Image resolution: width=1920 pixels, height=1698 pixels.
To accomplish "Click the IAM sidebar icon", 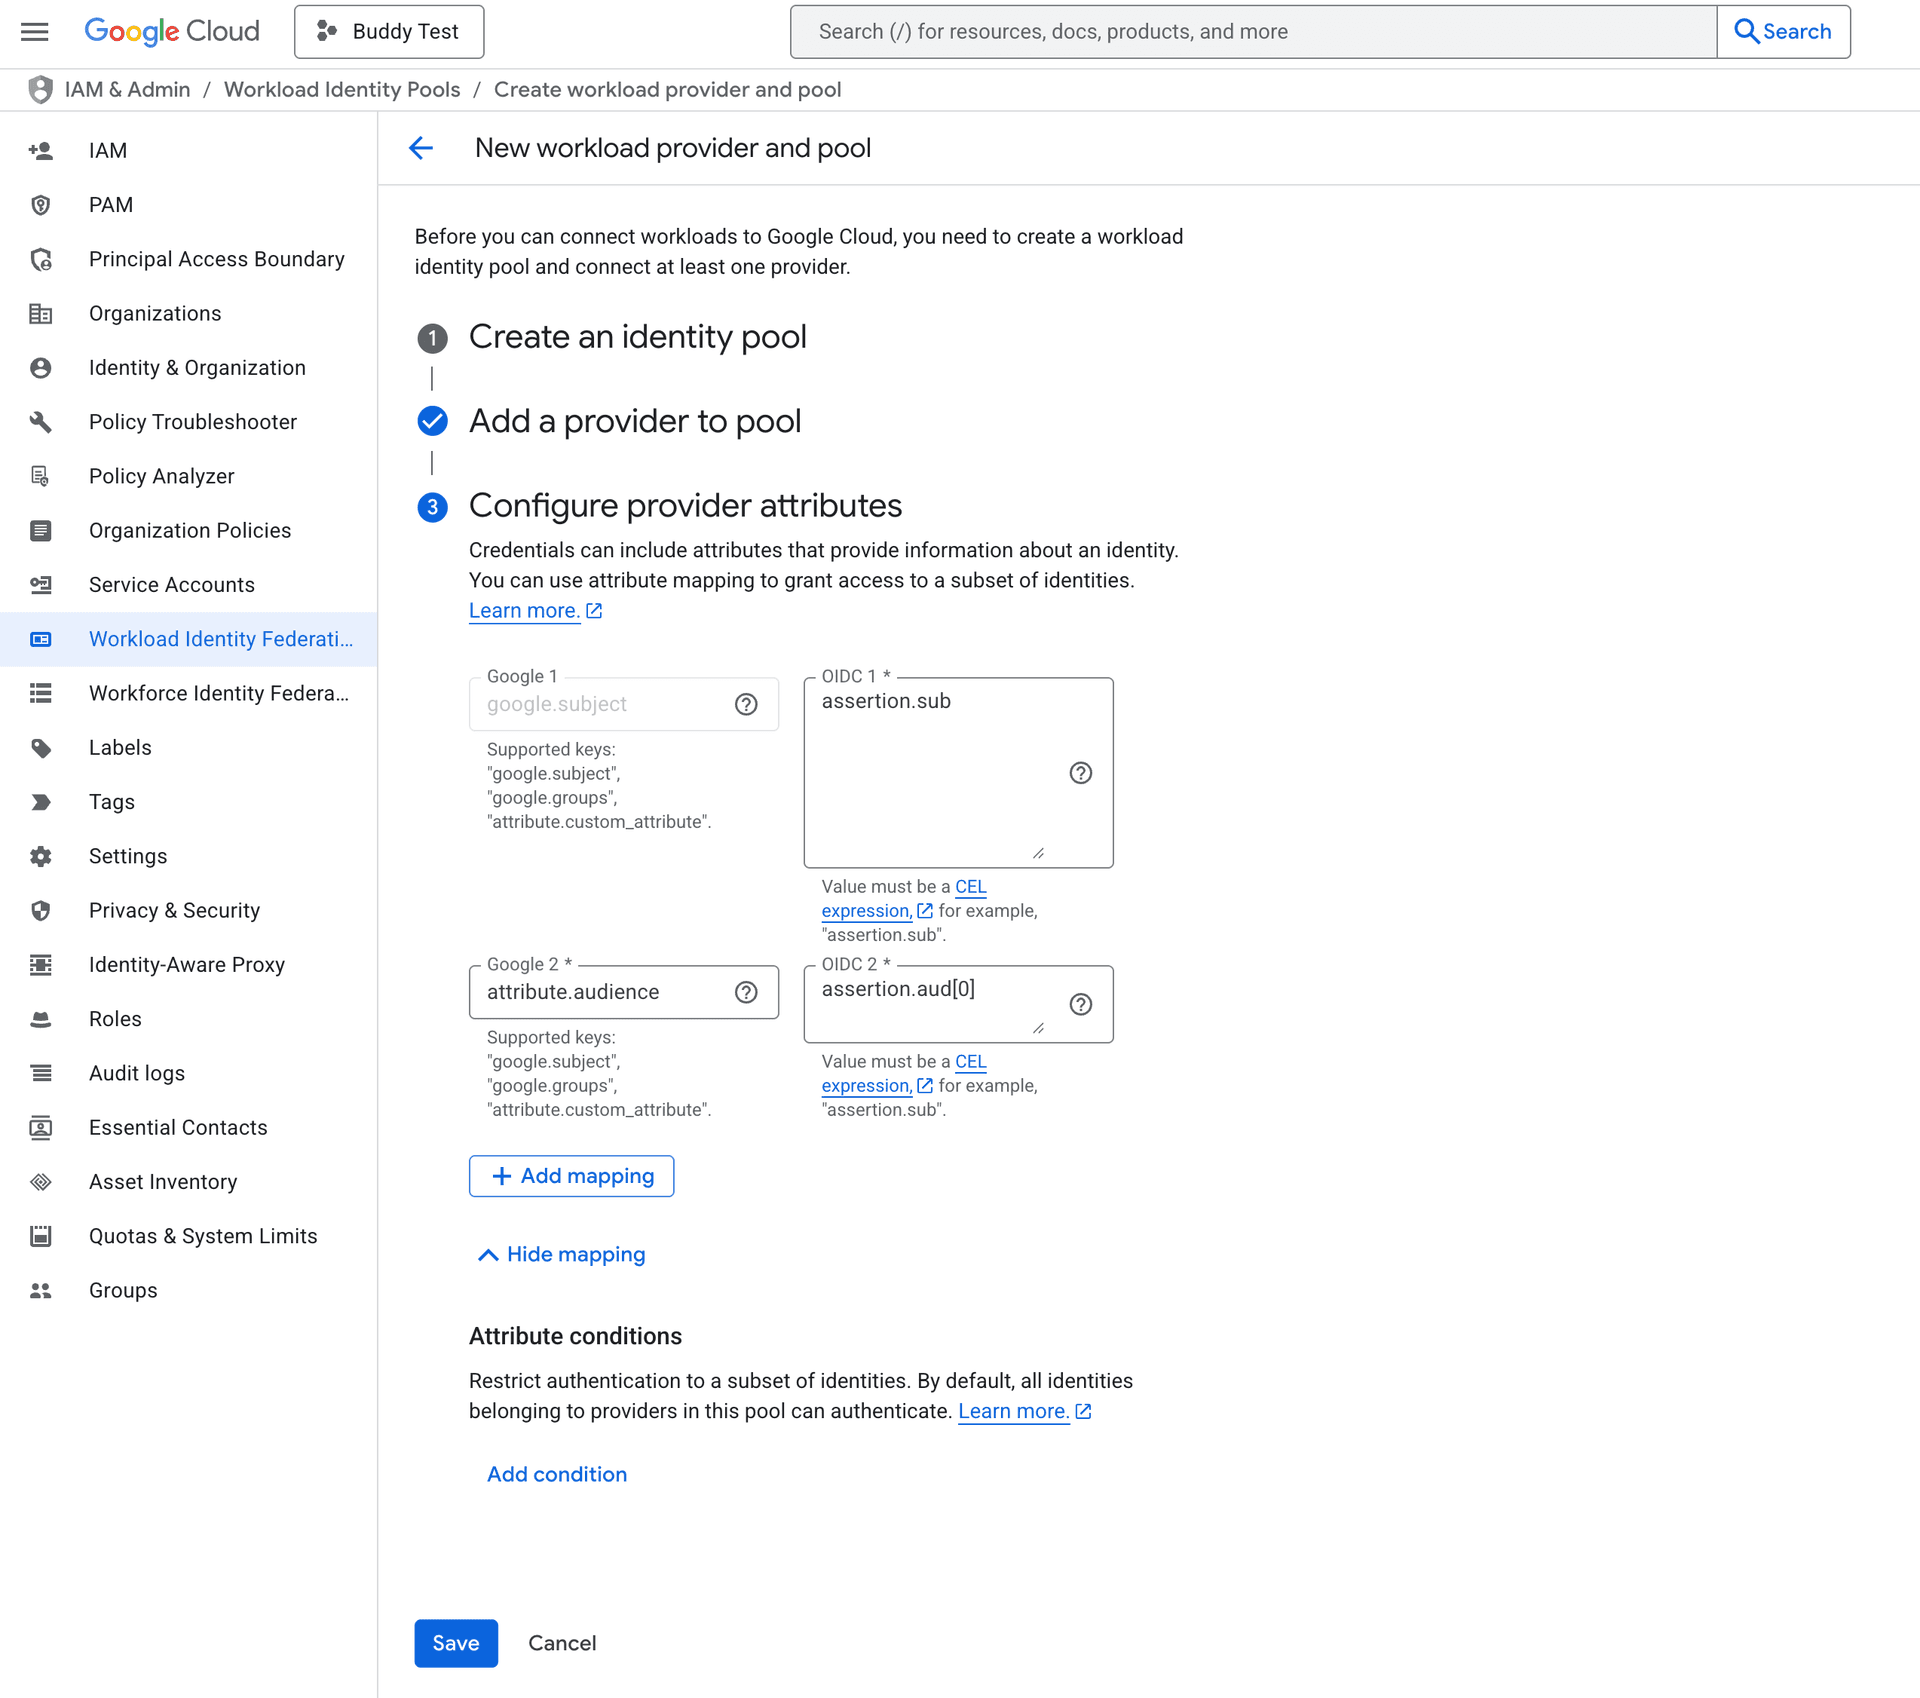I will 41,151.
